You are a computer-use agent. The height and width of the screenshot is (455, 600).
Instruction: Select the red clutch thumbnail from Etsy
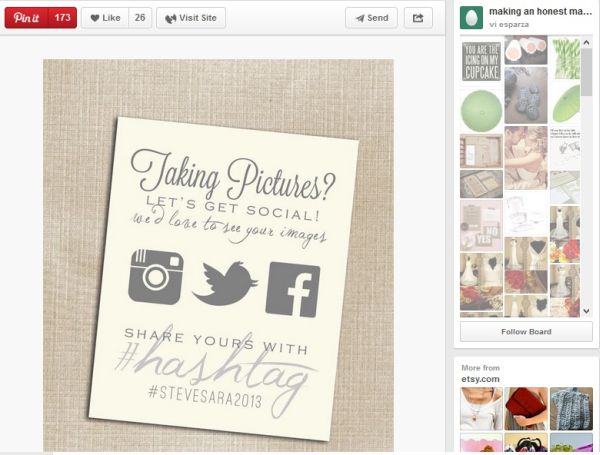[x=525, y=408]
